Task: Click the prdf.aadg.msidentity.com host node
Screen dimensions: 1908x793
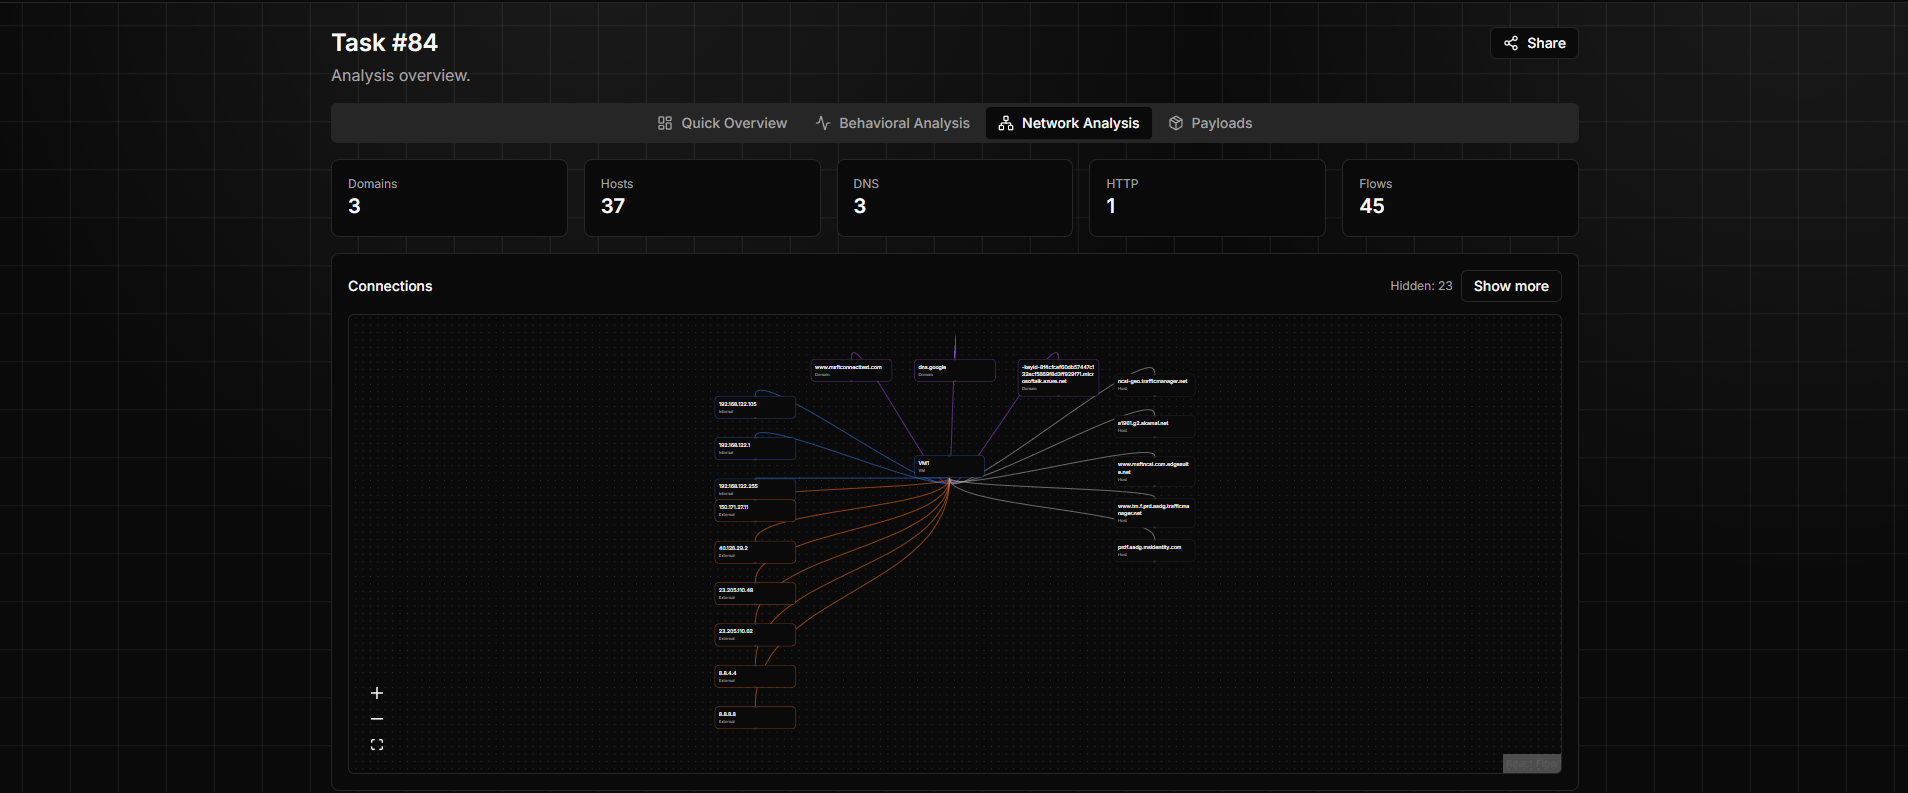Action: click(1154, 550)
